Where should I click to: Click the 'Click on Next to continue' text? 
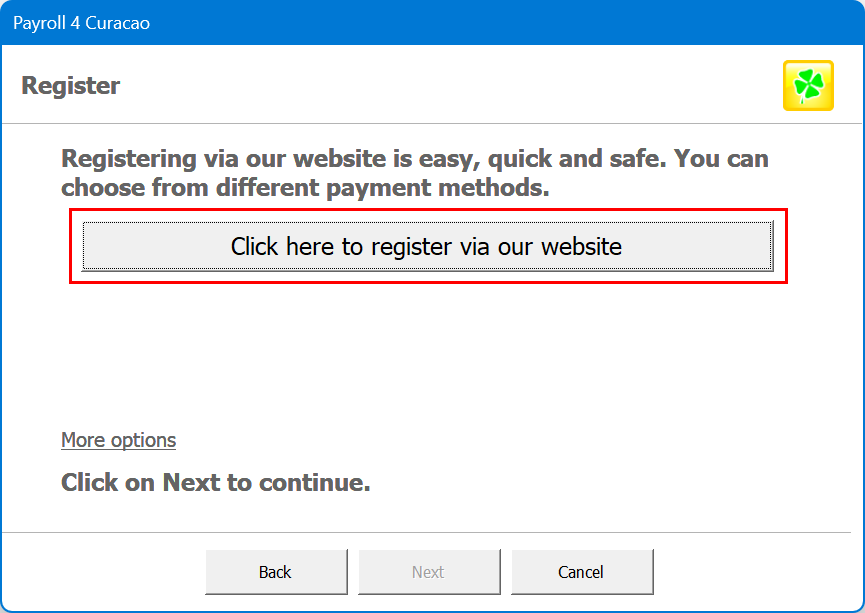click(x=216, y=483)
